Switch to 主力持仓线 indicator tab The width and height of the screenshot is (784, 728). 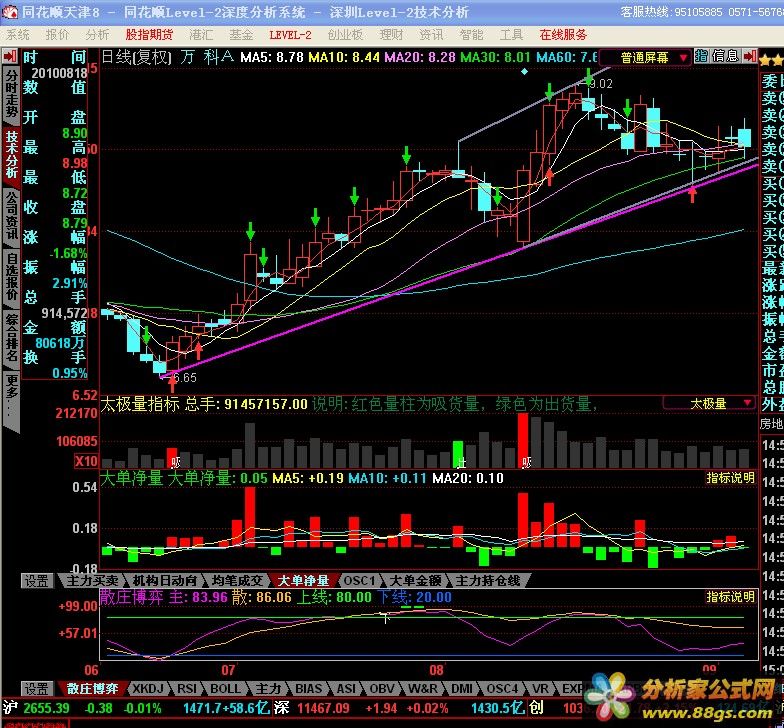(488, 580)
